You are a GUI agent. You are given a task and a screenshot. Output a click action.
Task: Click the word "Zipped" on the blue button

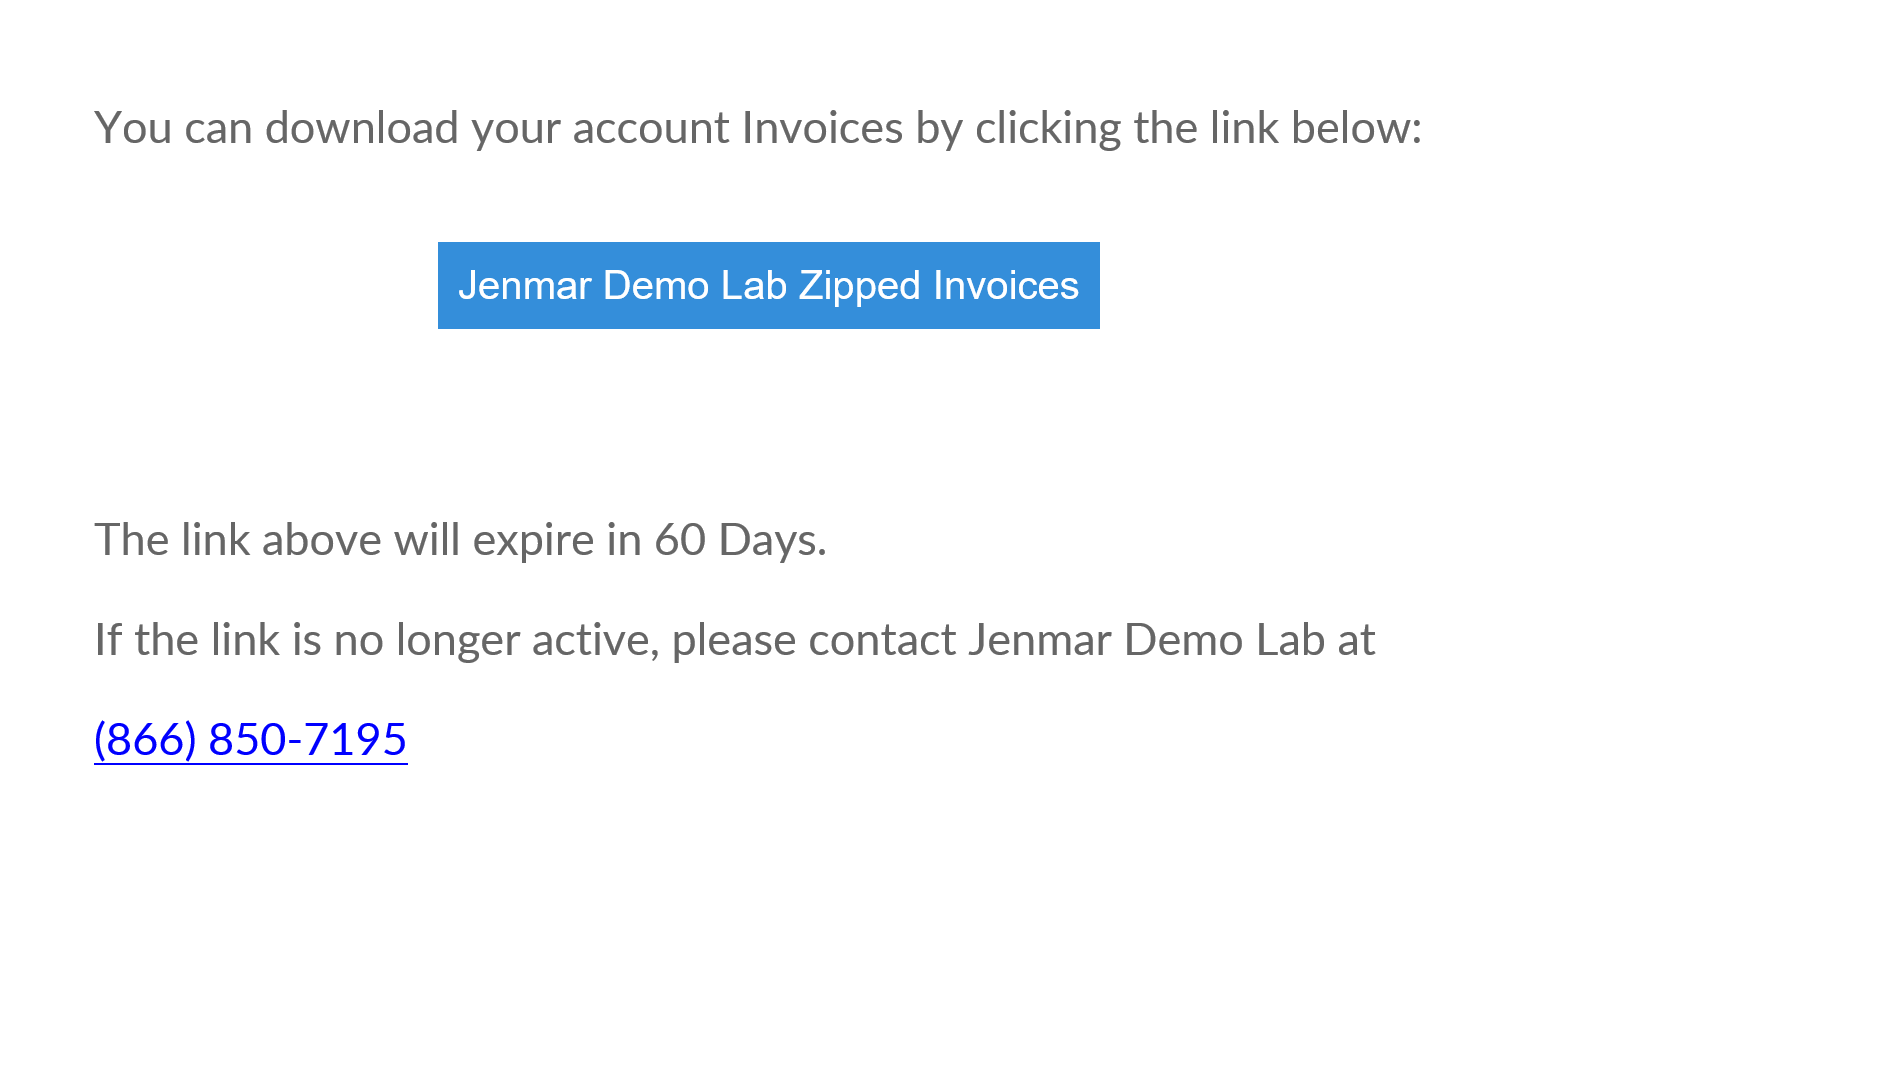pos(859,286)
